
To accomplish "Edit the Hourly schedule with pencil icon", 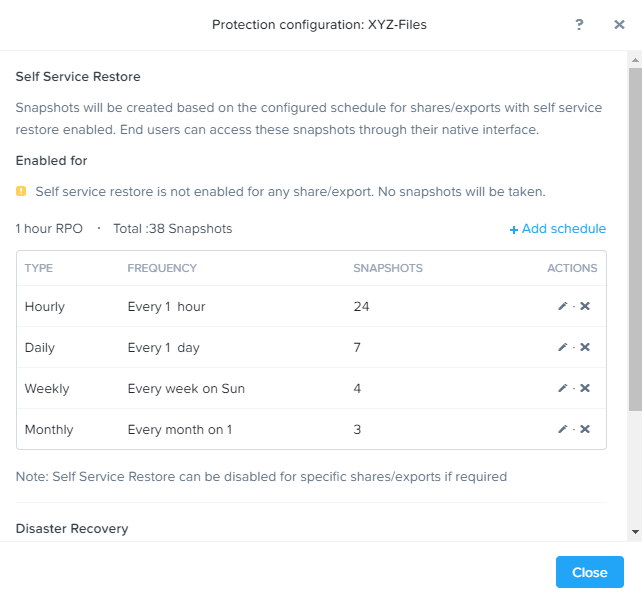I will [563, 306].
